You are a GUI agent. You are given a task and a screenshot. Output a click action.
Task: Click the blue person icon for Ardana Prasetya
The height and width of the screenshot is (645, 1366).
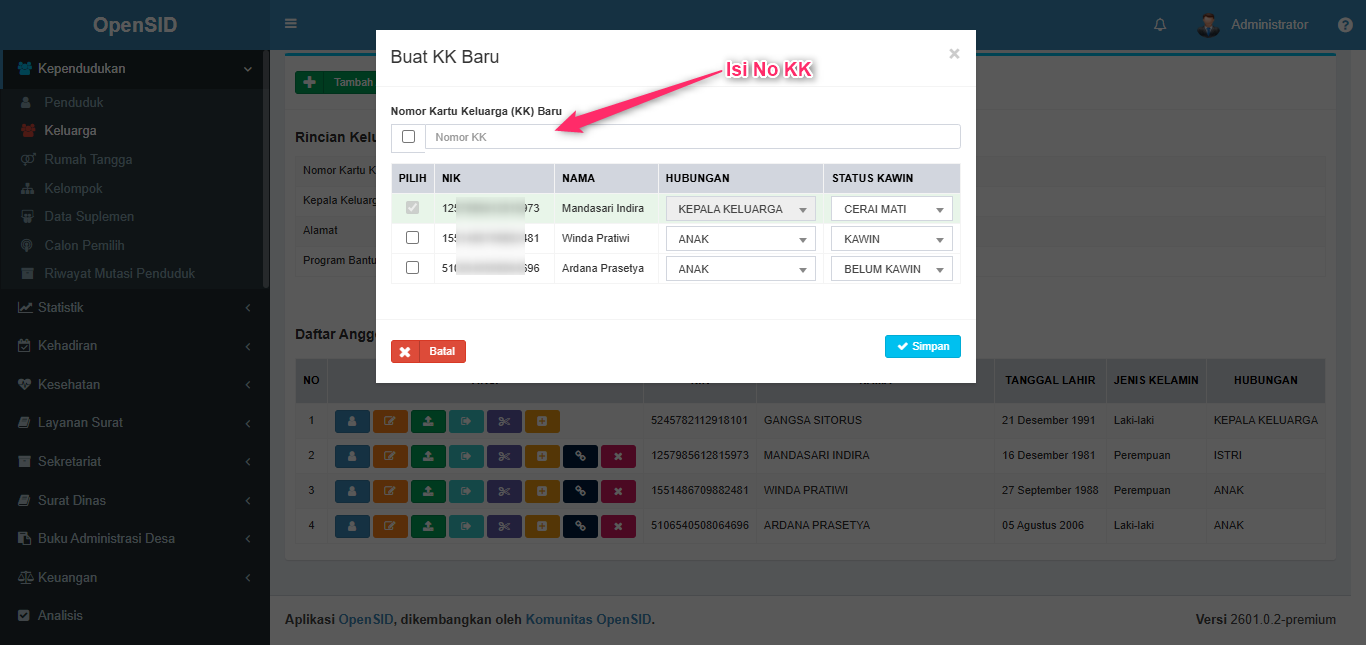(352, 526)
